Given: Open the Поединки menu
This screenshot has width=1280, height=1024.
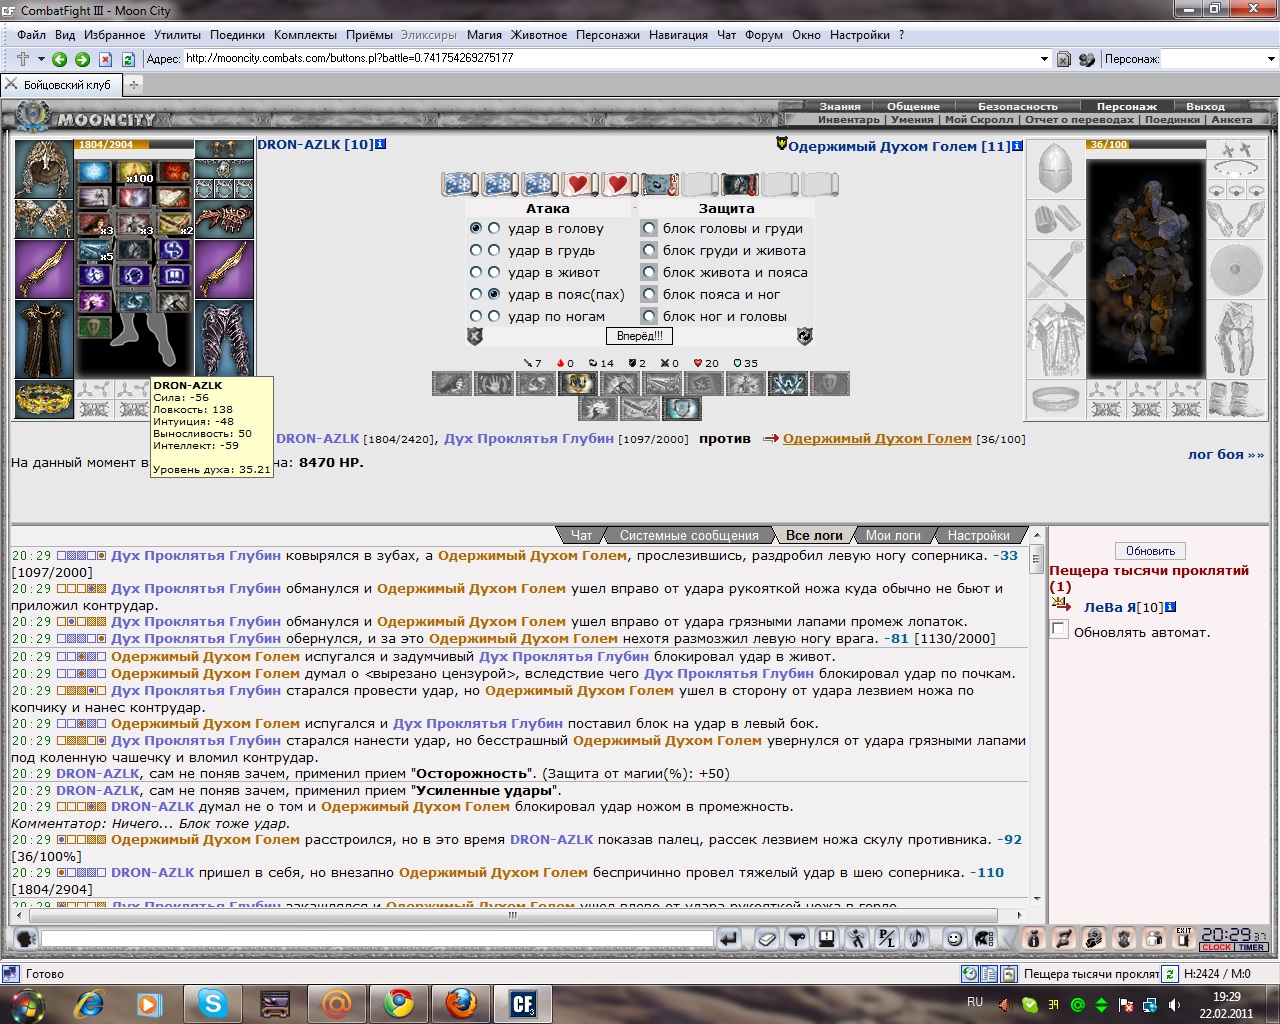Looking at the screenshot, I should pos(237,35).
